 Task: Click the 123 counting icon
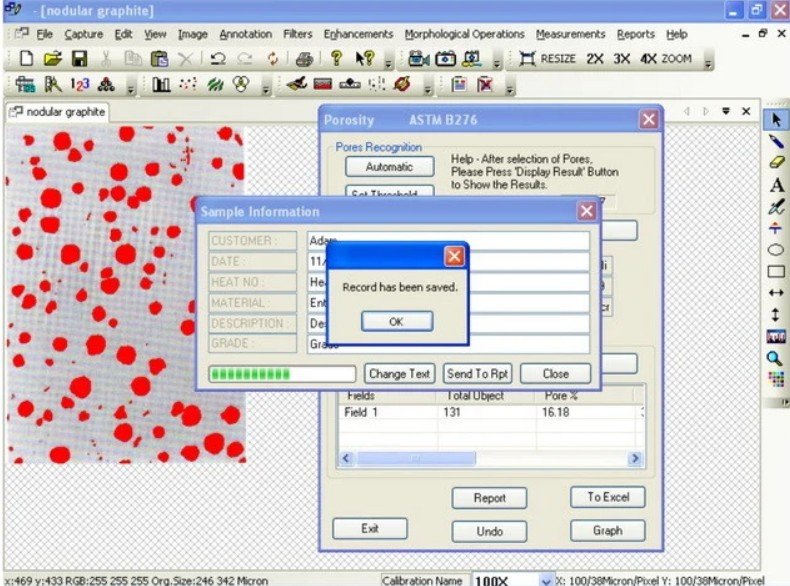[x=80, y=84]
